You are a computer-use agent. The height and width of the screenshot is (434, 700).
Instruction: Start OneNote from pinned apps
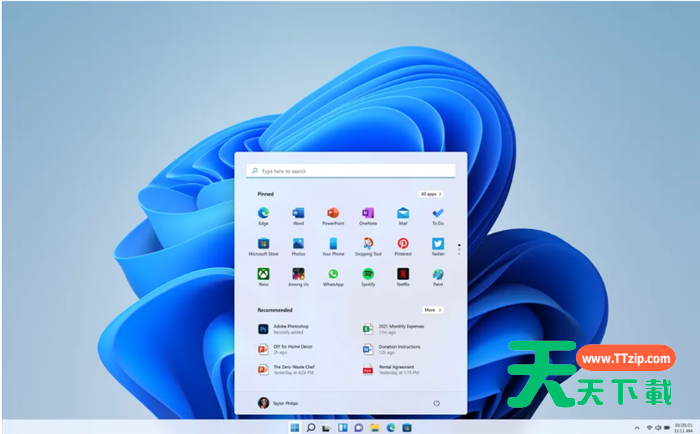coord(368,216)
